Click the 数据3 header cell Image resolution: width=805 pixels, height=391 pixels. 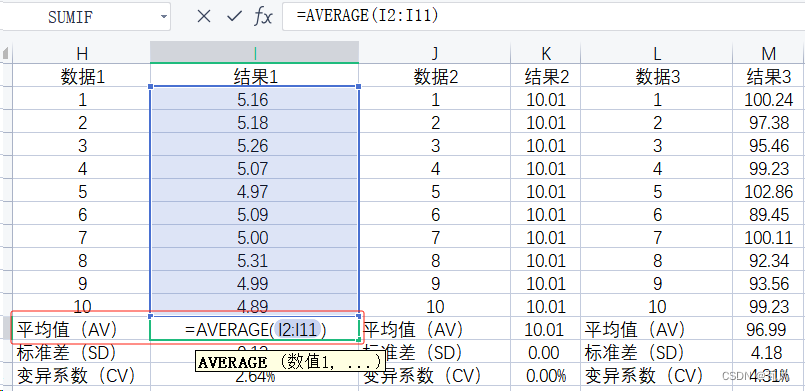coord(657,76)
